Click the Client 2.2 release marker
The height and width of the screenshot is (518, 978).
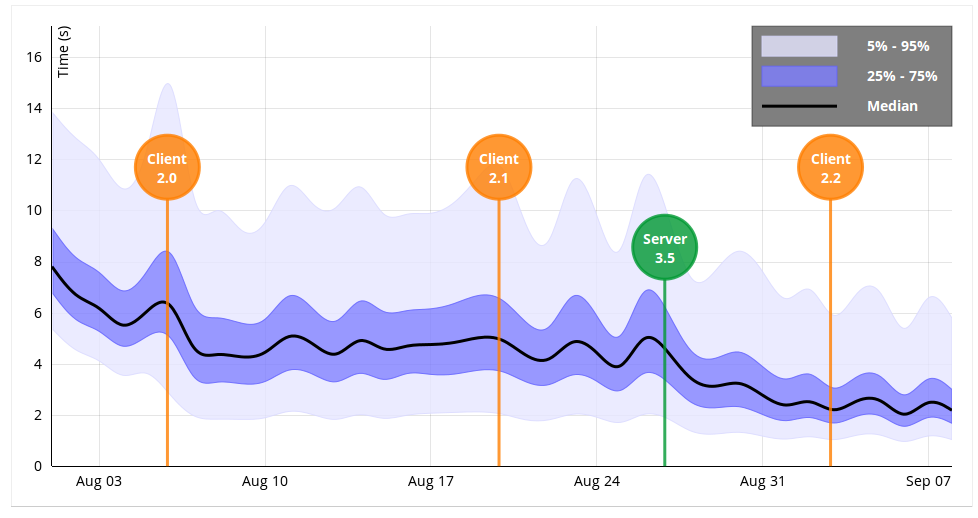(830, 168)
